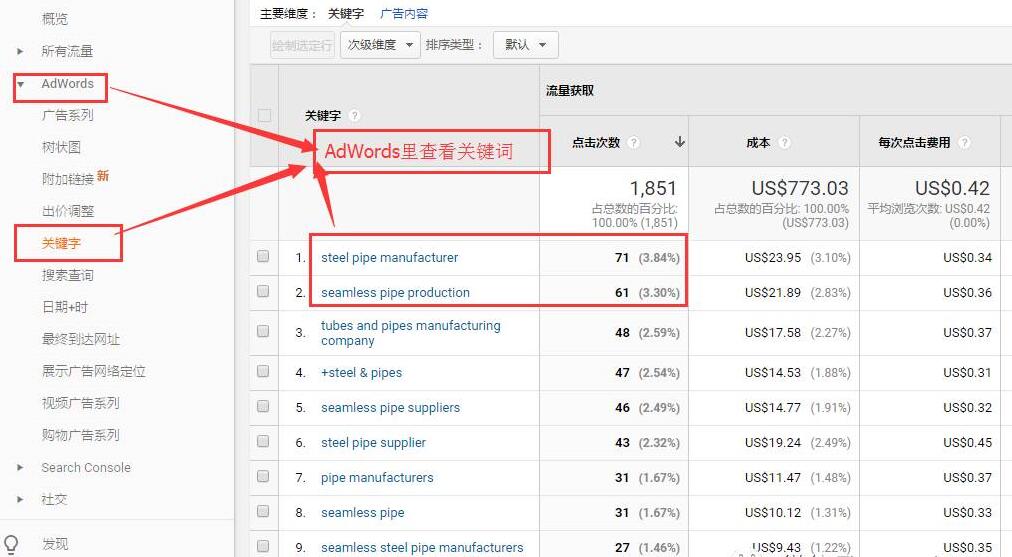Check the row 8 seamless pipe checkbox
The width and height of the screenshot is (1012, 557).
point(263,511)
